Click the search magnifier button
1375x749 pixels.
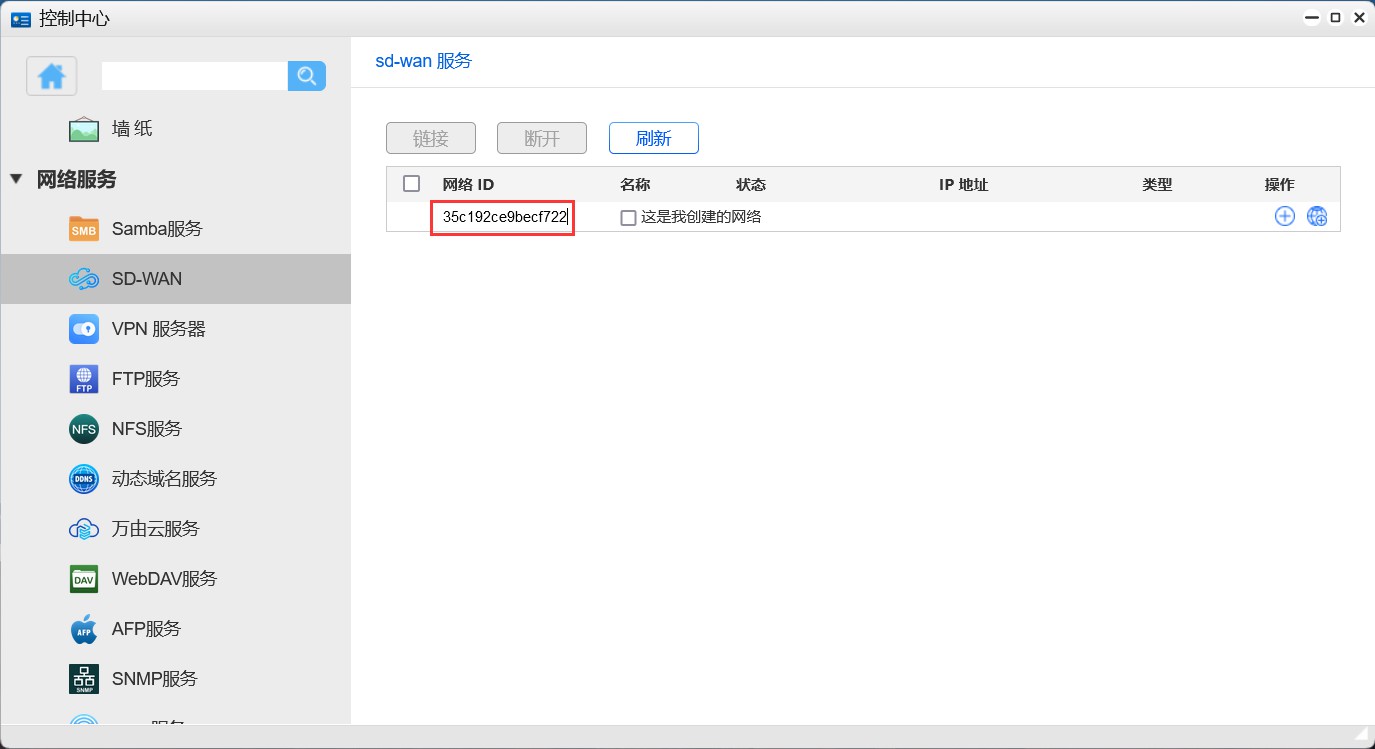coord(306,75)
